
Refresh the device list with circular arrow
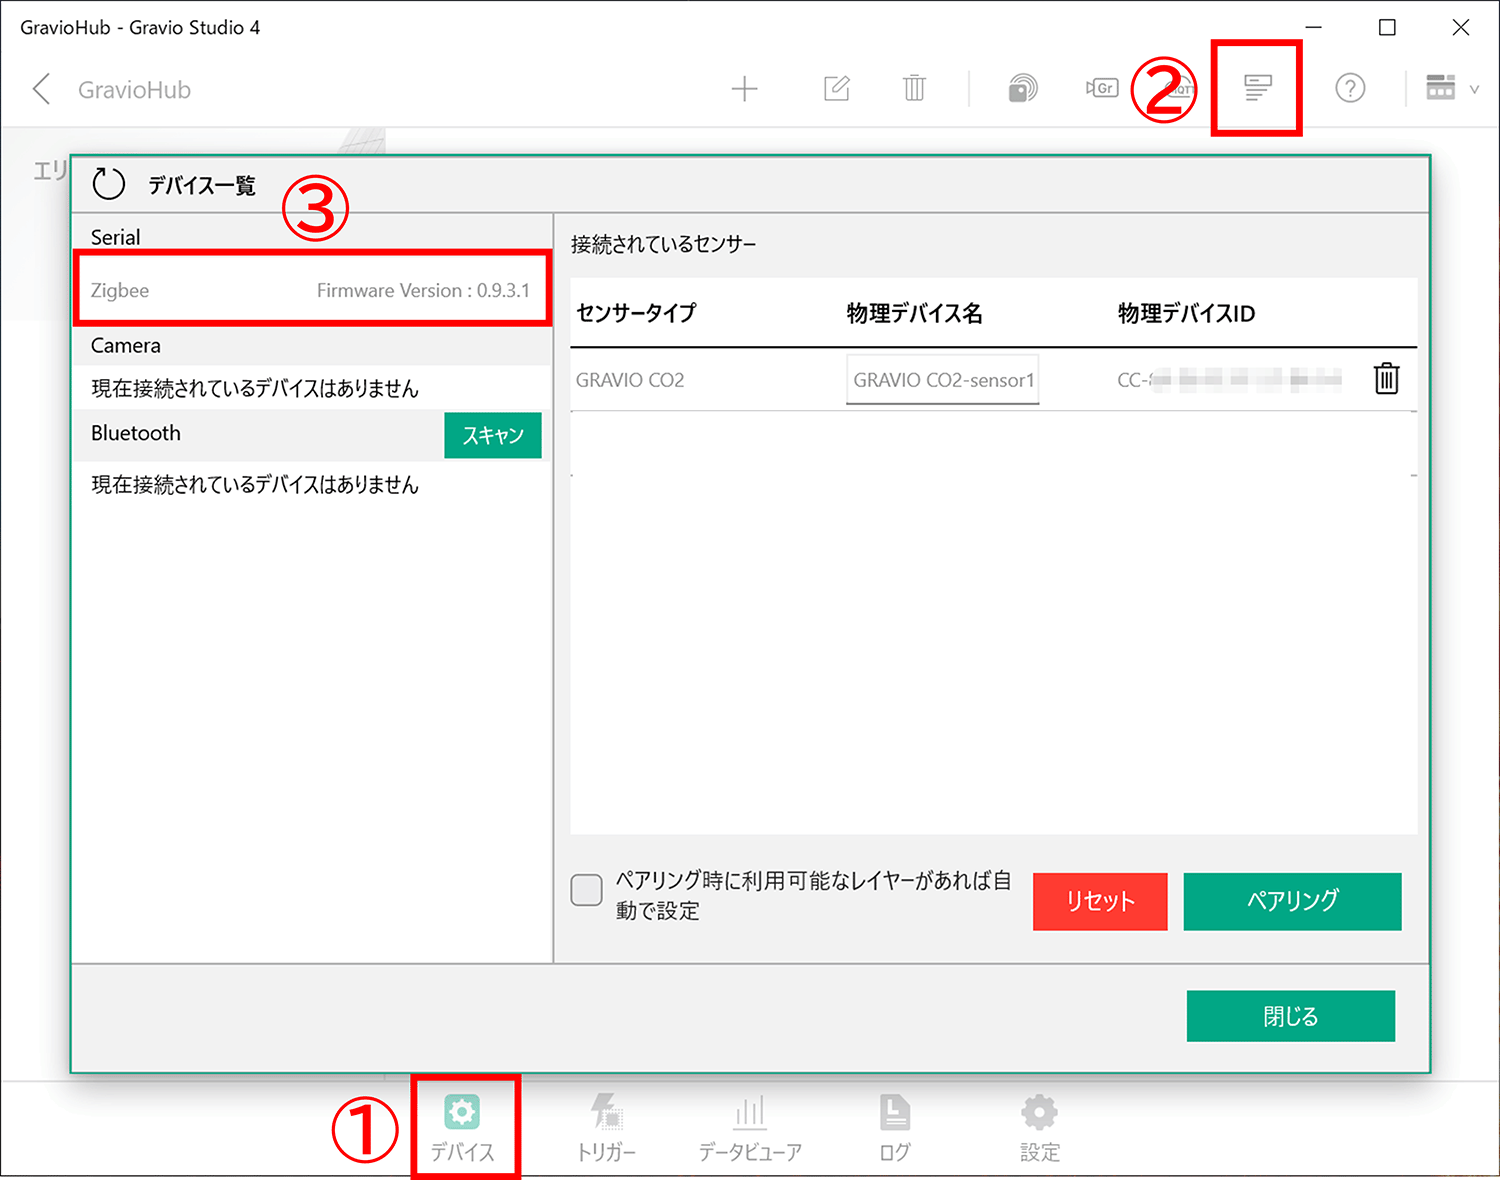point(108,184)
